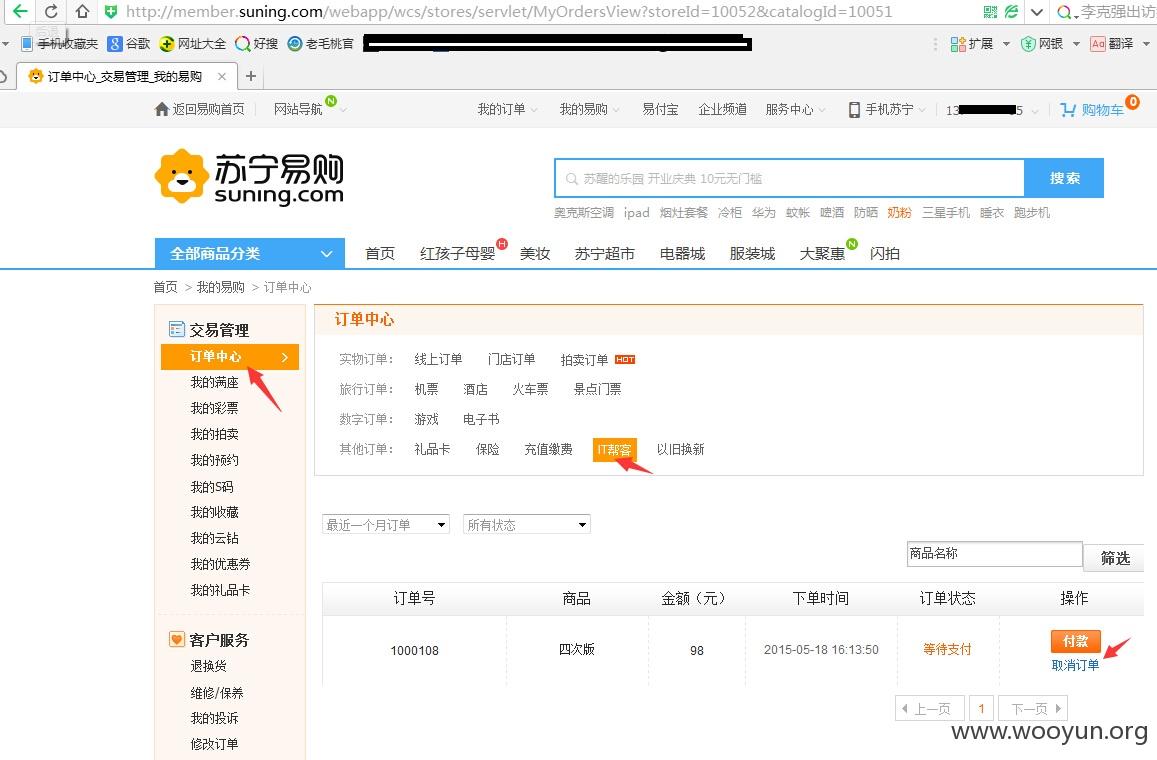This screenshot has width=1157, height=760.
Task: Click the 筛选 filter button
Action: click(x=1114, y=558)
